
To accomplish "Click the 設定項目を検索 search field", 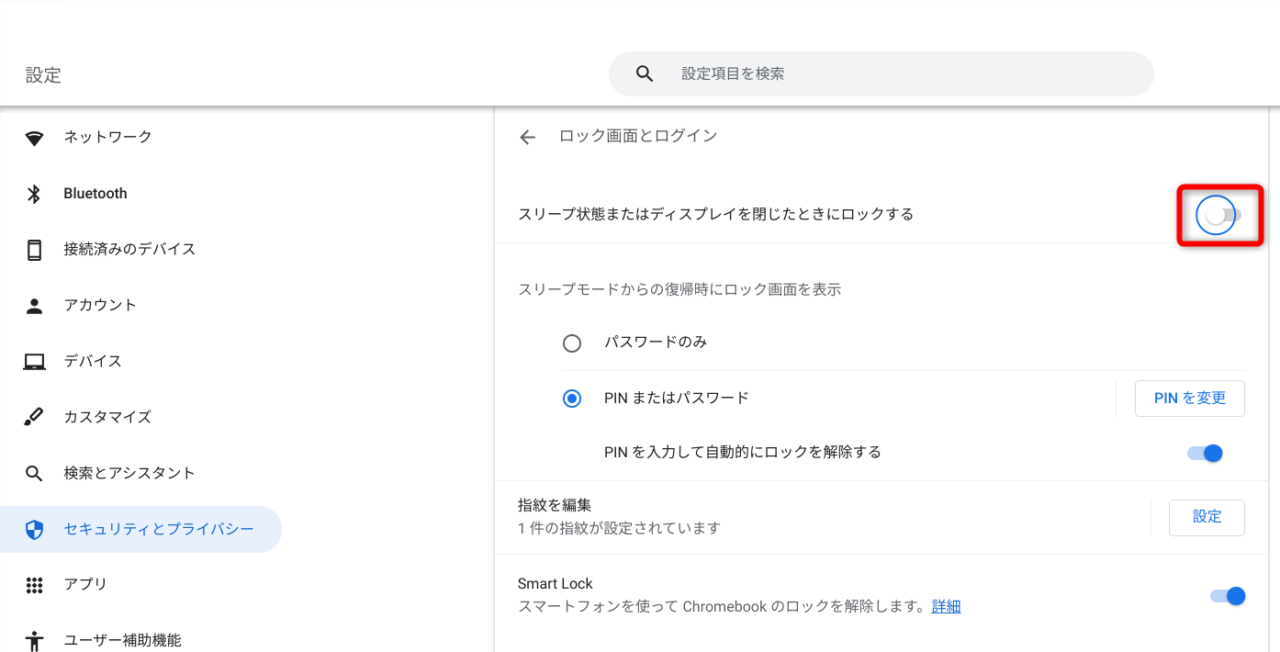I will click(x=880, y=74).
